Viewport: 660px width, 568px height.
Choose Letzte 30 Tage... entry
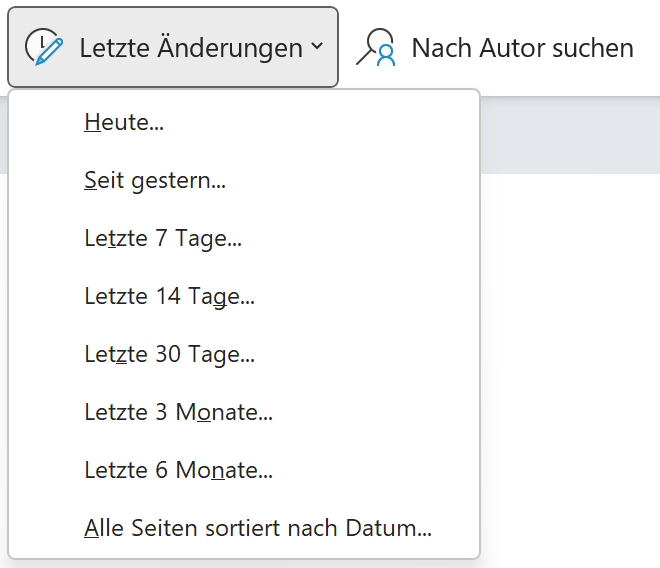(x=244, y=354)
